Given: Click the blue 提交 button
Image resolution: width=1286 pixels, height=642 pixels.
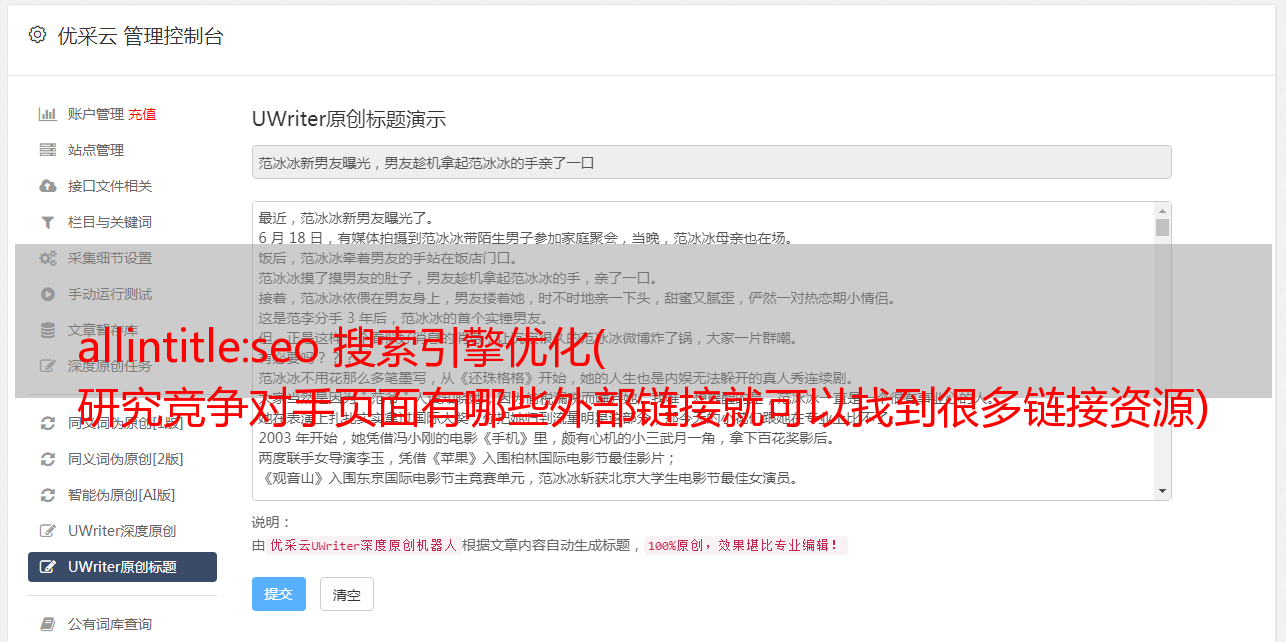Looking at the screenshot, I should tap(279, 594).
